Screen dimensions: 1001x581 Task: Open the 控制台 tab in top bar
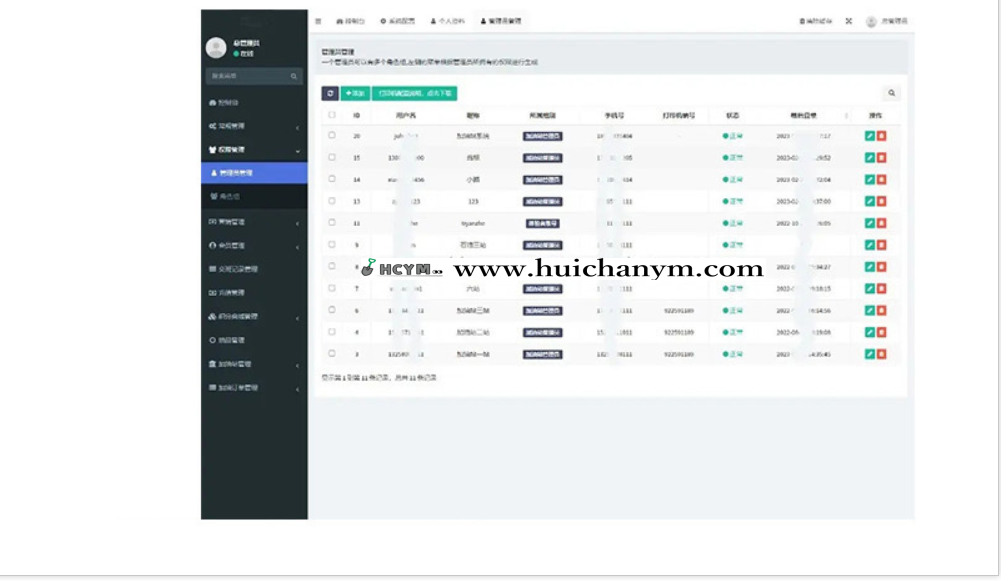[350, 21]
